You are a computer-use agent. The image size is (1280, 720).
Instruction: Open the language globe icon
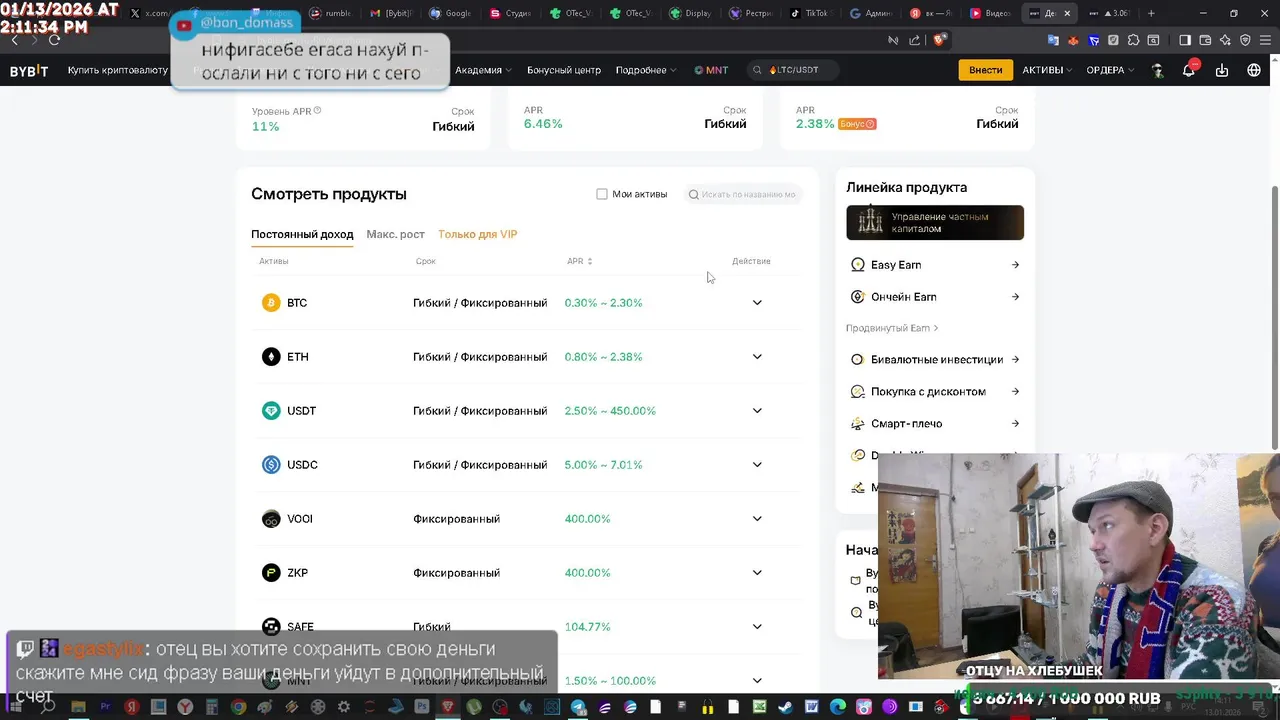[1254, 70]
